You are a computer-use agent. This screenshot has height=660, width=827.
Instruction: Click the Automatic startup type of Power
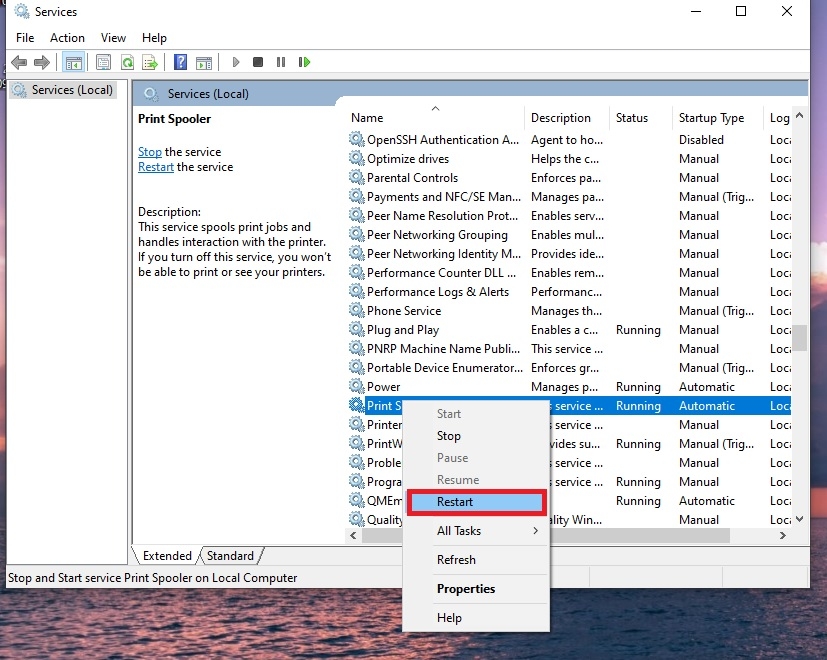pyautogui.click(x=707, y=387)
